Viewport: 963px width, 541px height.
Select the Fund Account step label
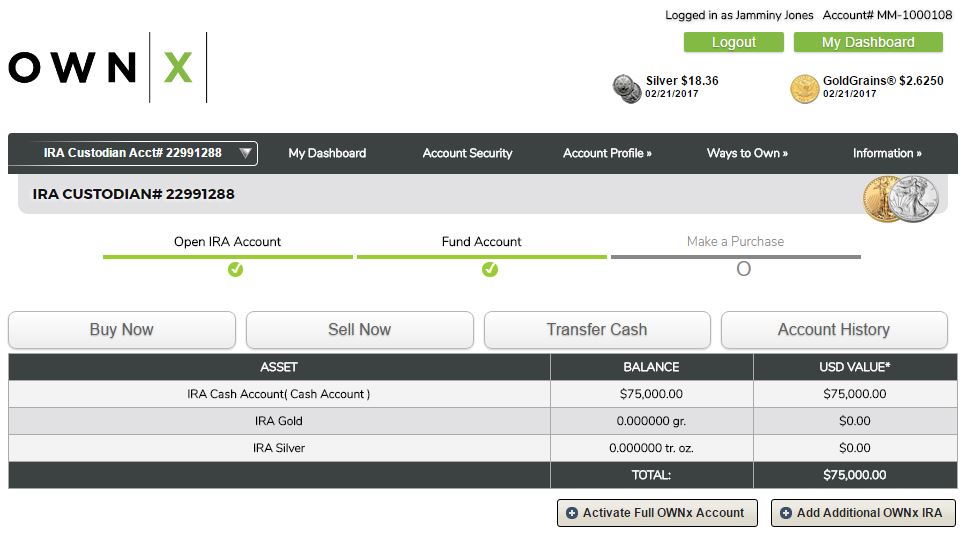pyautogui.click(x=482, y=242)
